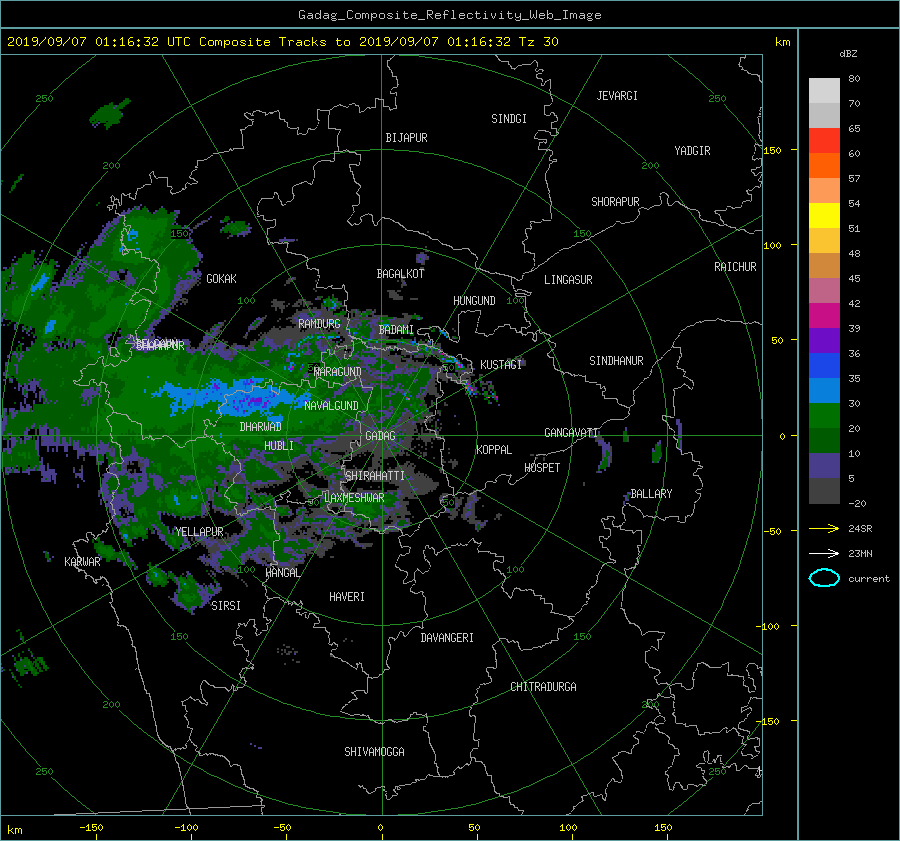Click the LINGASUR label
This screenshot has height=841, width=900.
pyautogui.click(x=568, y=280)
